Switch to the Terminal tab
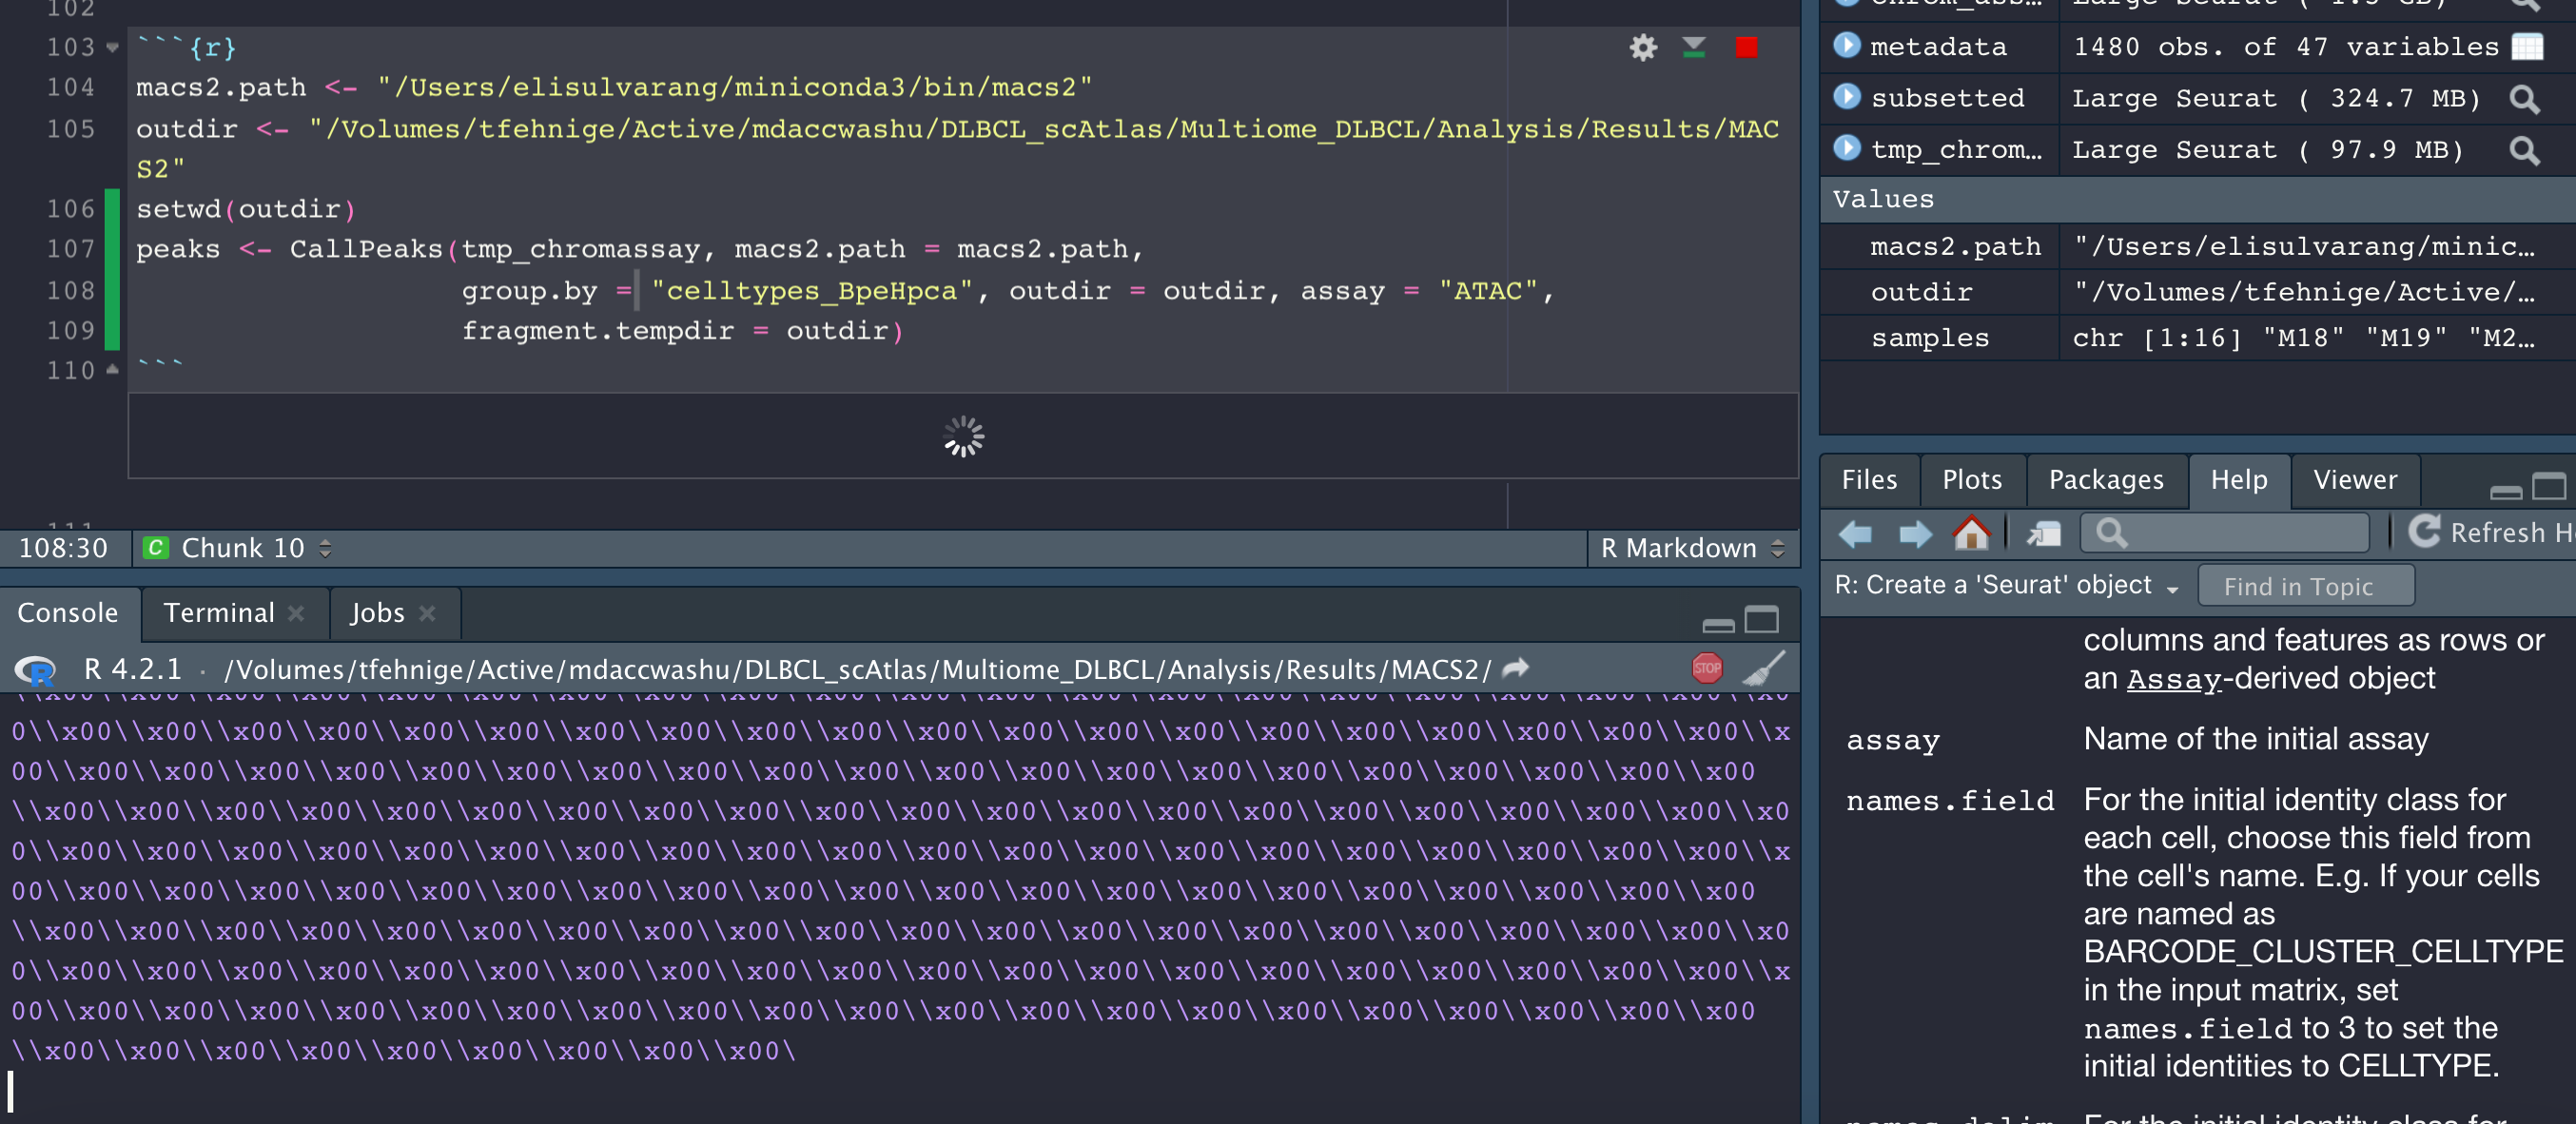Viewport: 2576px width, 1124px height. [219, 612]
